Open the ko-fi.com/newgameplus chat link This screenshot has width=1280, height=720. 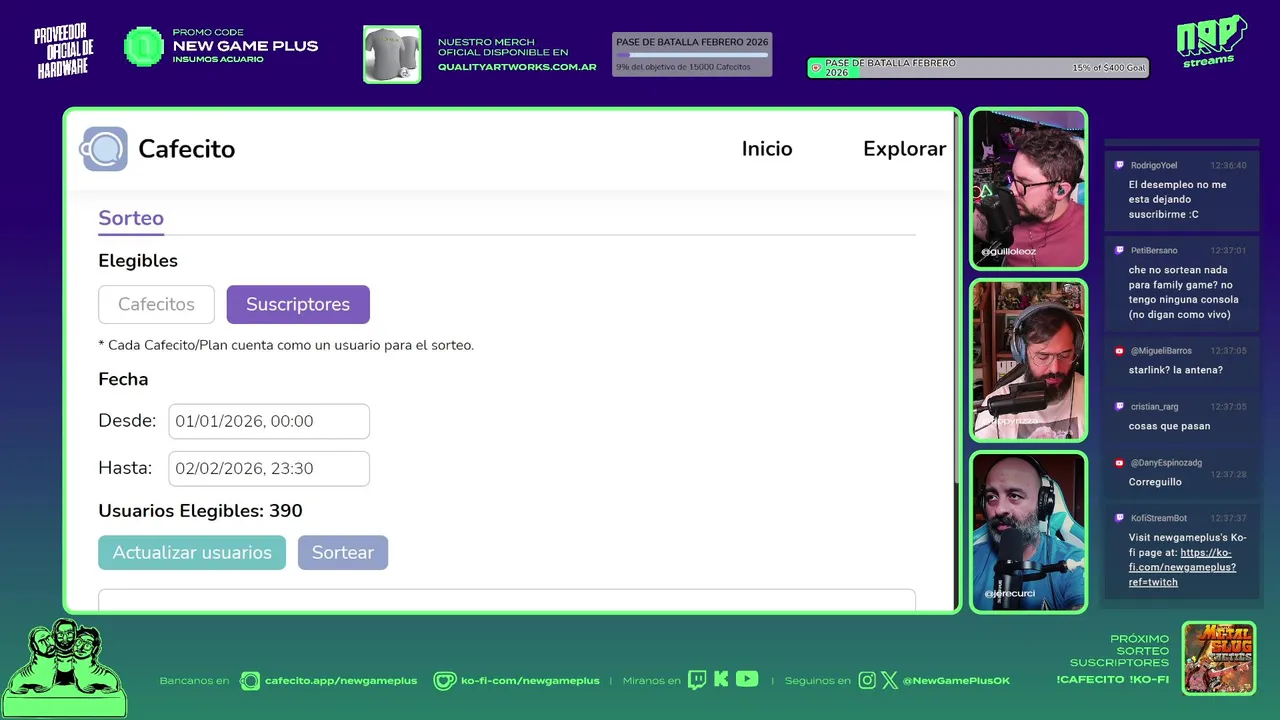pos(1183,567)
